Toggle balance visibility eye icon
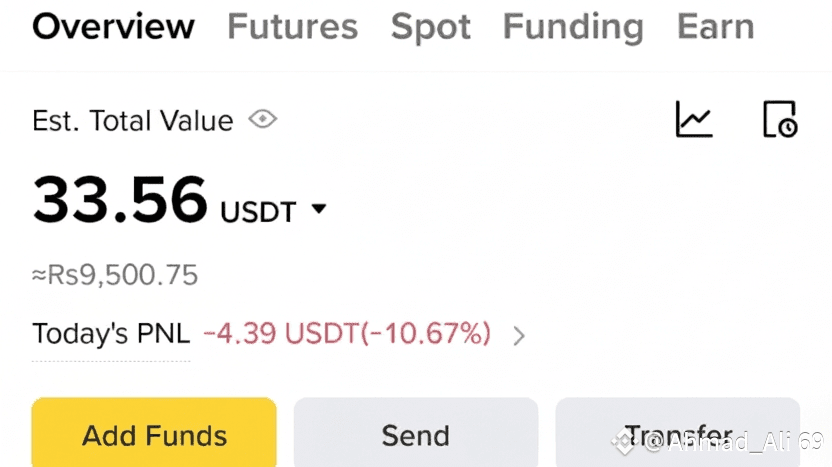Screen dimensions: 832x467 point(262,120)
